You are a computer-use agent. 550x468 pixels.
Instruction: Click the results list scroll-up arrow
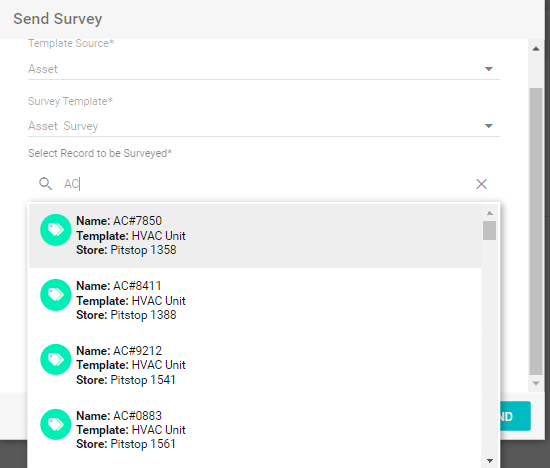coord(490,213)
